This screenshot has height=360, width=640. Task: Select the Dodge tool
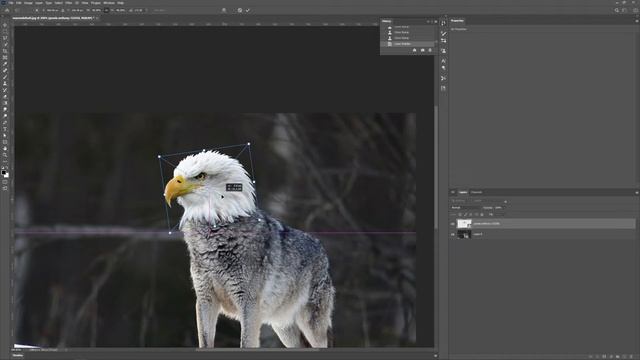click(5, 116)
